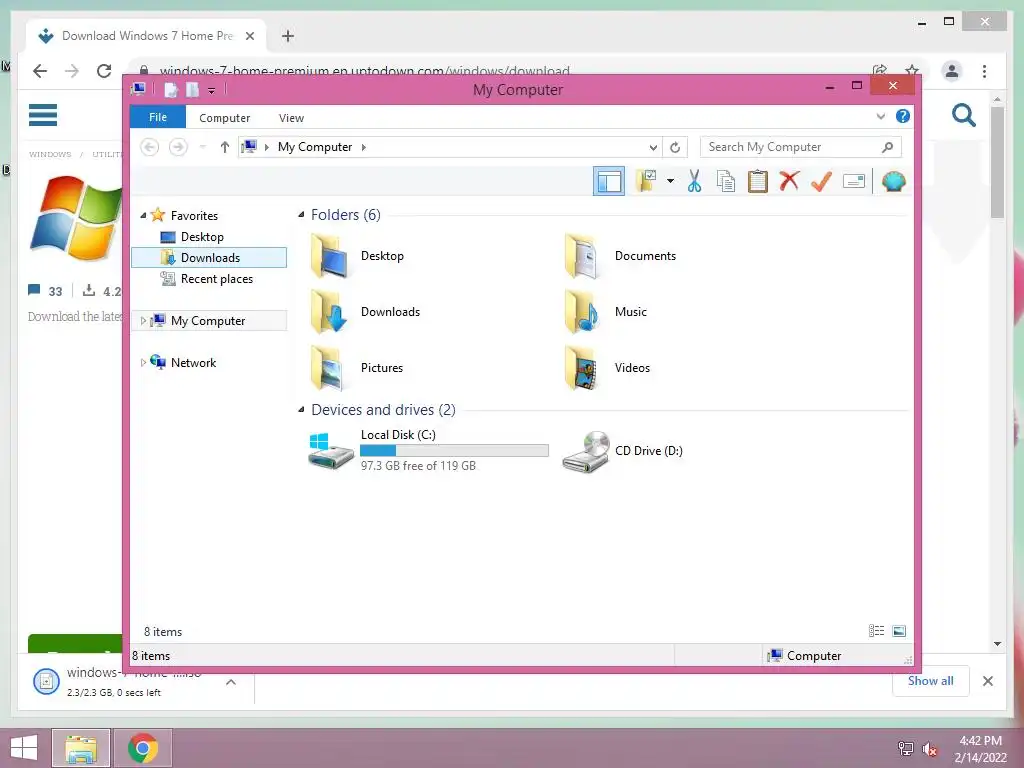
Task: Open the Chrome three-dot menu
Action: (984, 71)
